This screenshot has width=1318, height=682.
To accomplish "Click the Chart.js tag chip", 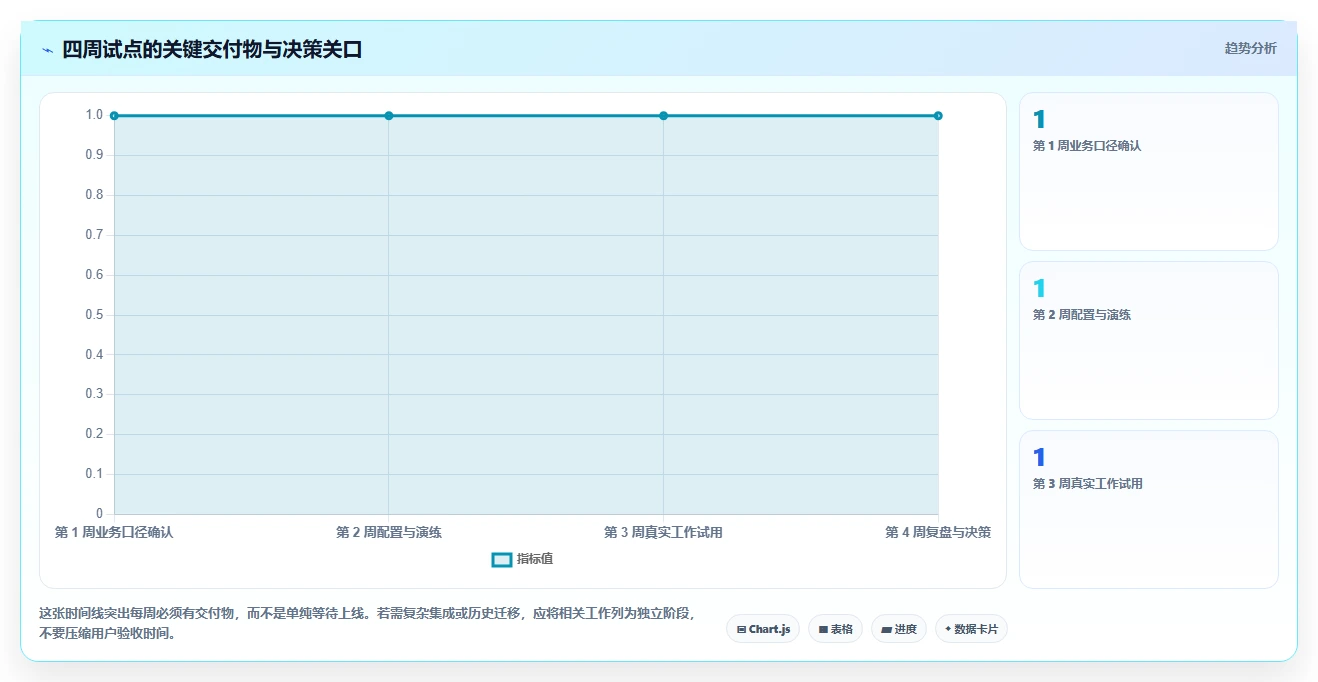I will 763,629.
